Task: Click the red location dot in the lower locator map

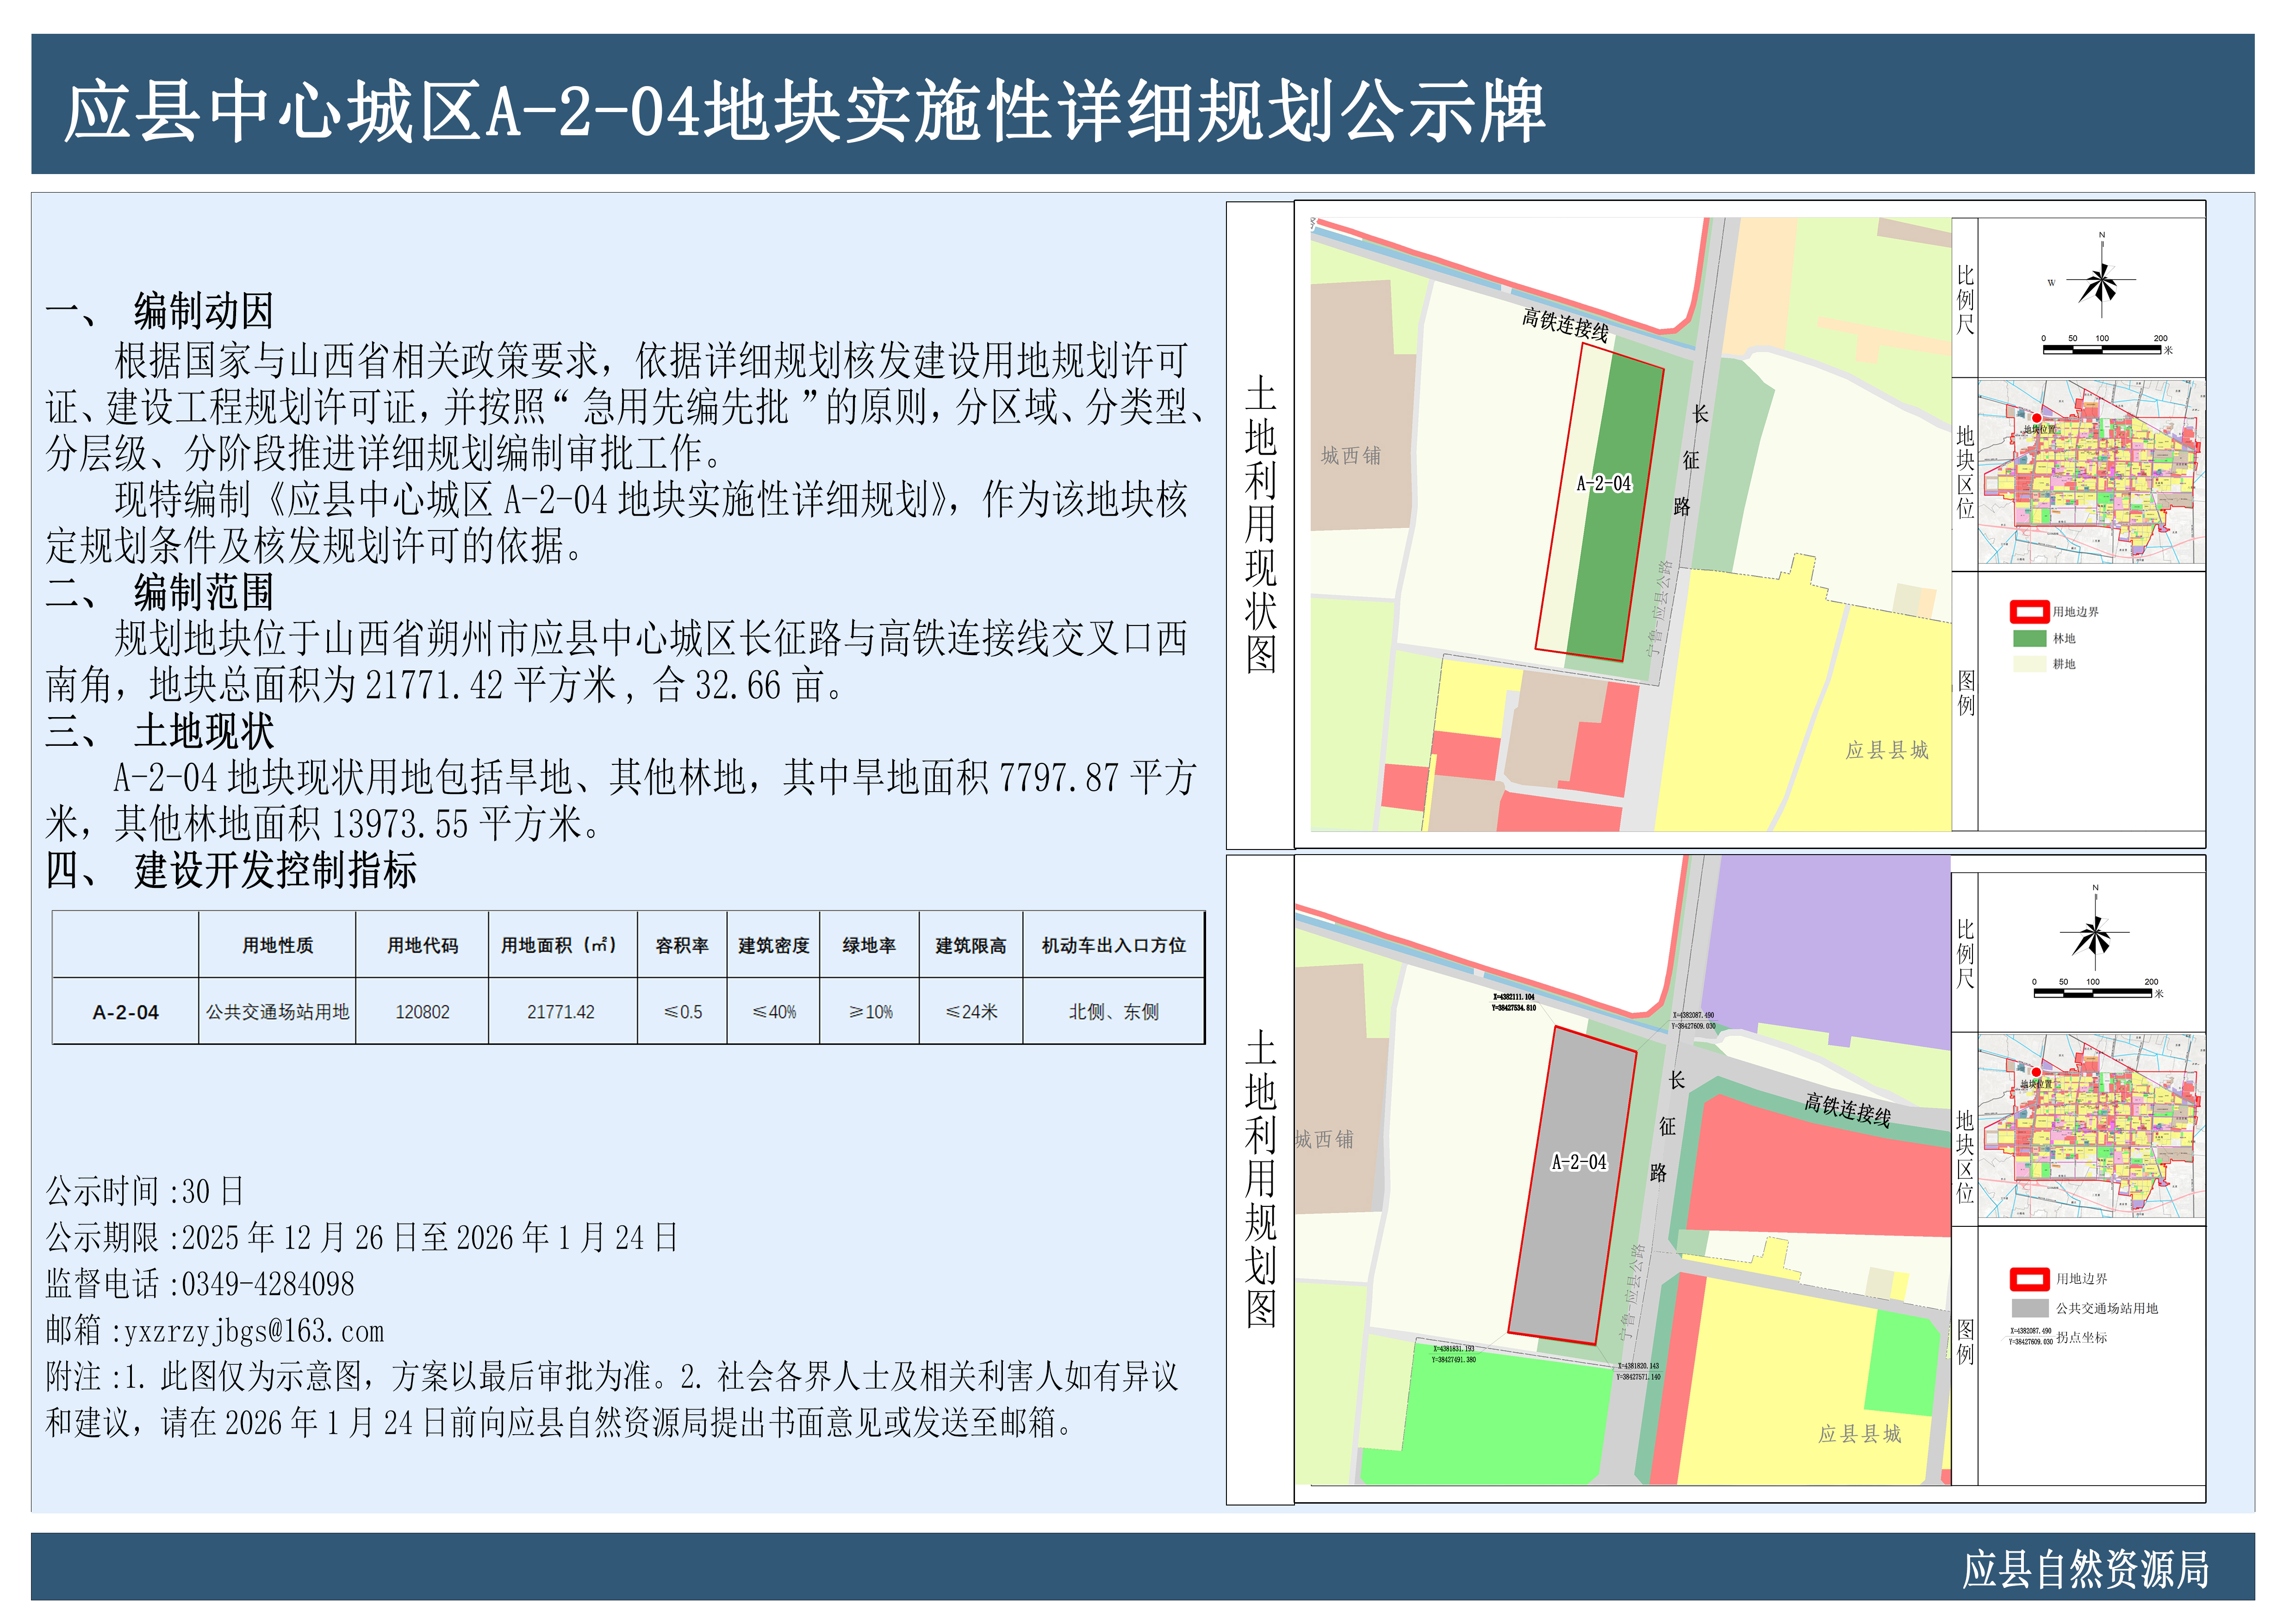Action: coord(2036,1072)
